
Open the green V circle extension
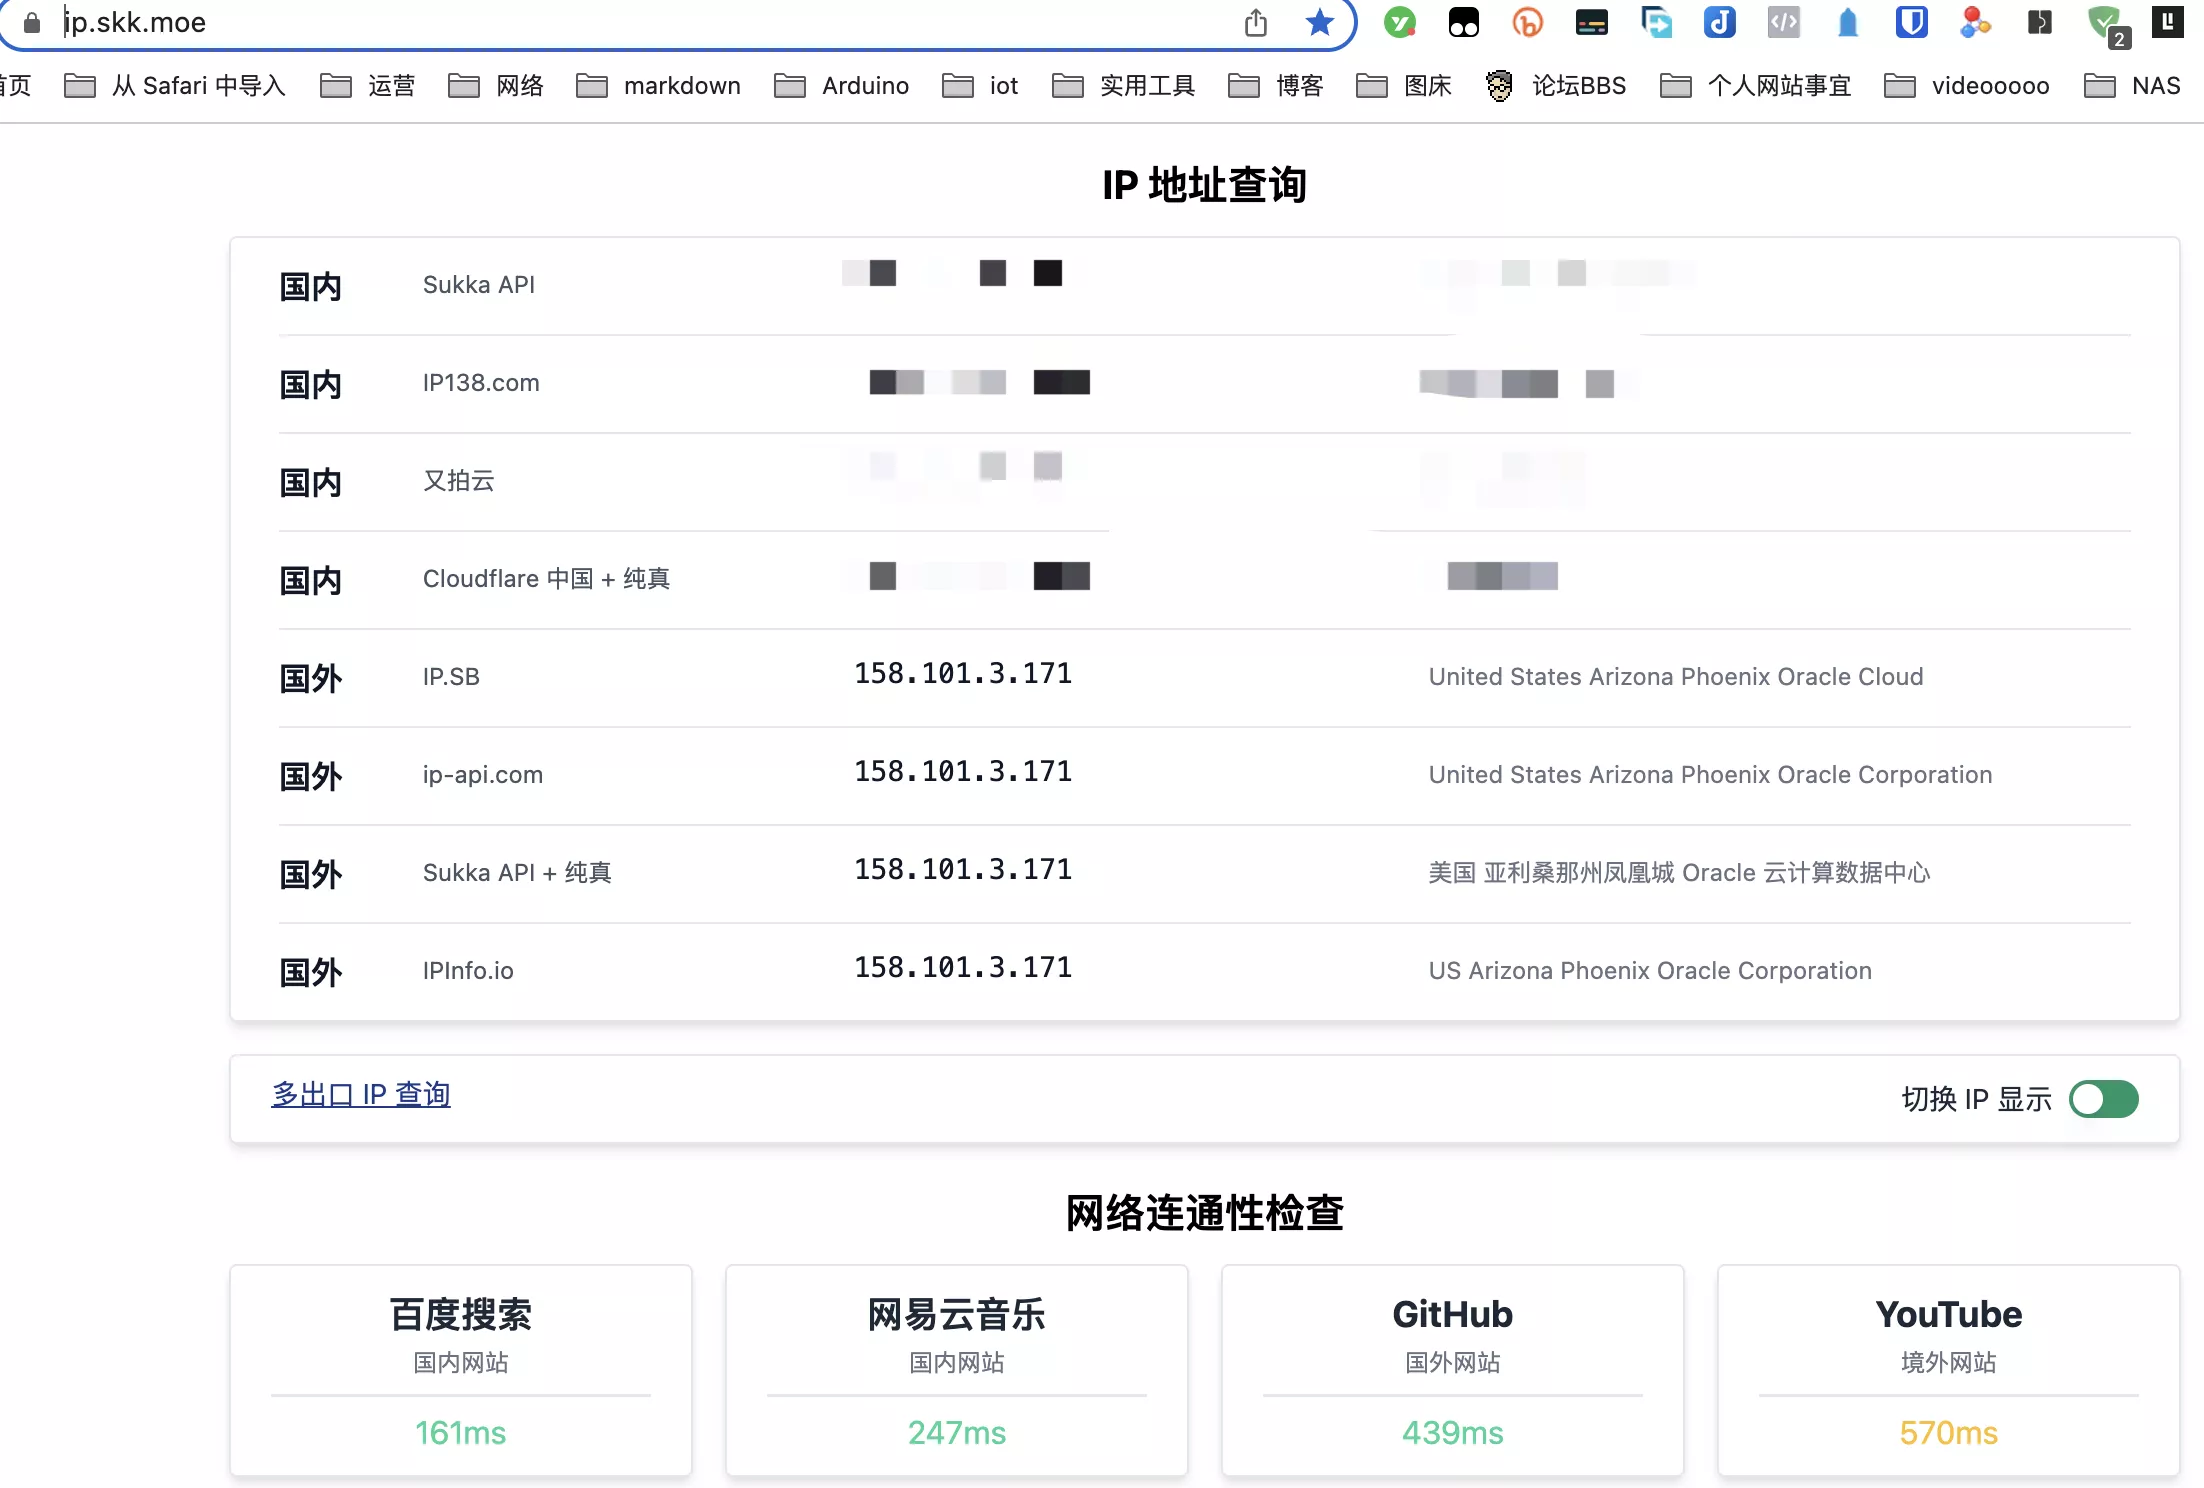[1399, 22]
